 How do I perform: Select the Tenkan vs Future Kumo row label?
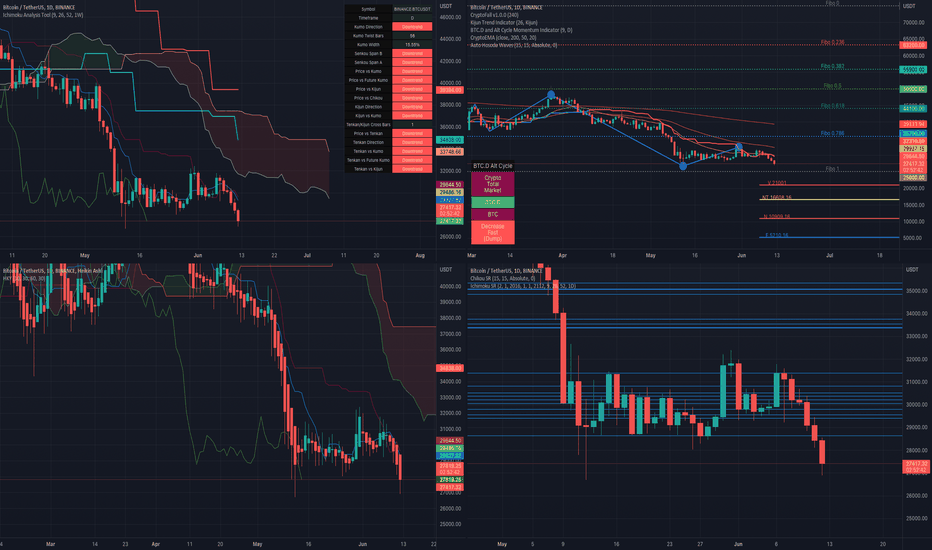(369, 160)
